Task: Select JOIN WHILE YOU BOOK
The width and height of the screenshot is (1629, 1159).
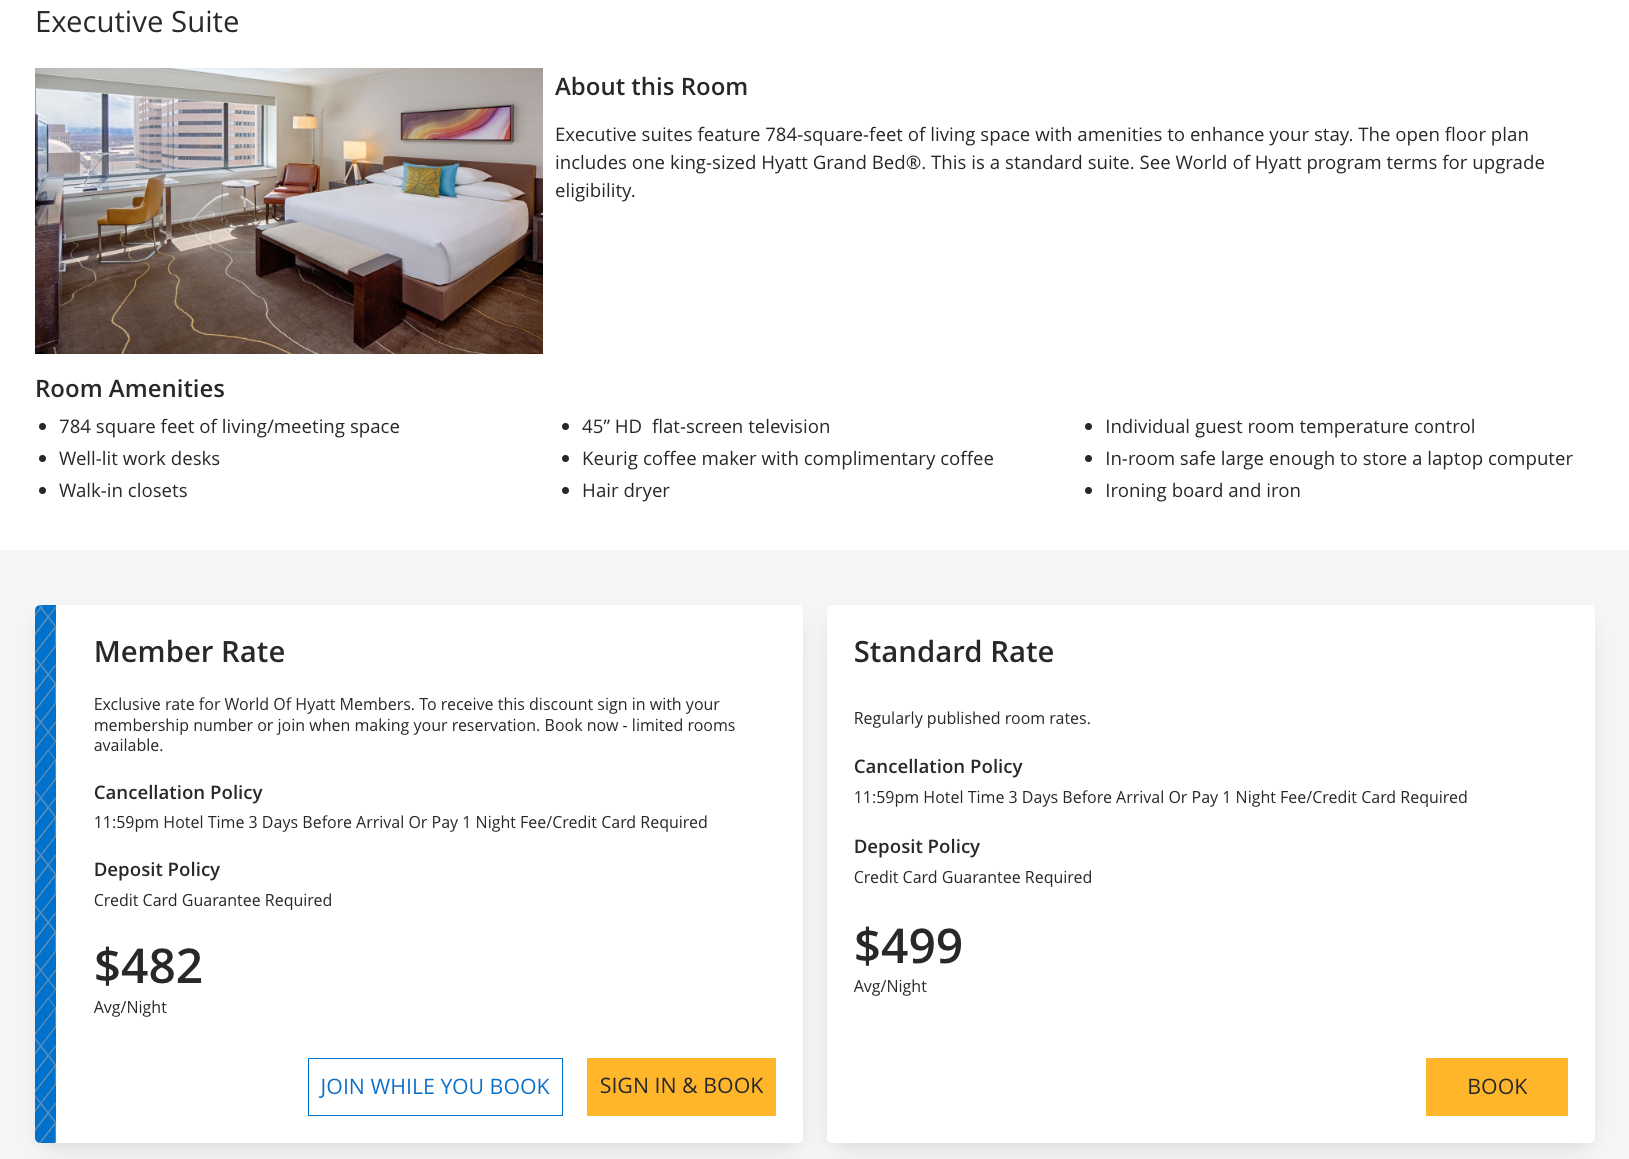Action: (435, 1087)
